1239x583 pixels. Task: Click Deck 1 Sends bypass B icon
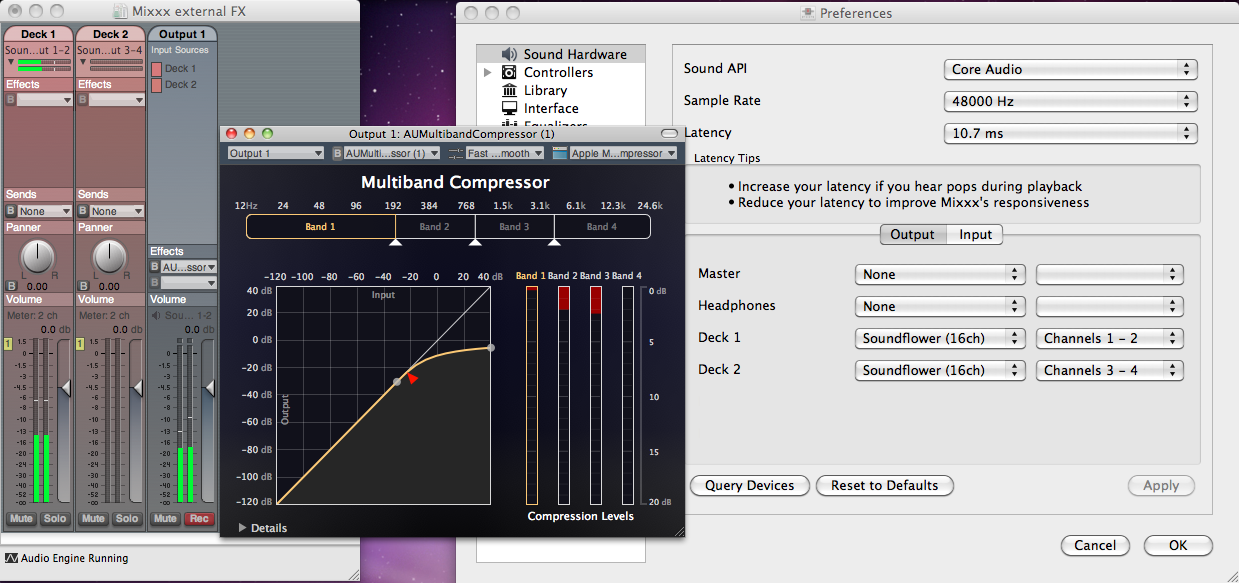coord(11,211)
